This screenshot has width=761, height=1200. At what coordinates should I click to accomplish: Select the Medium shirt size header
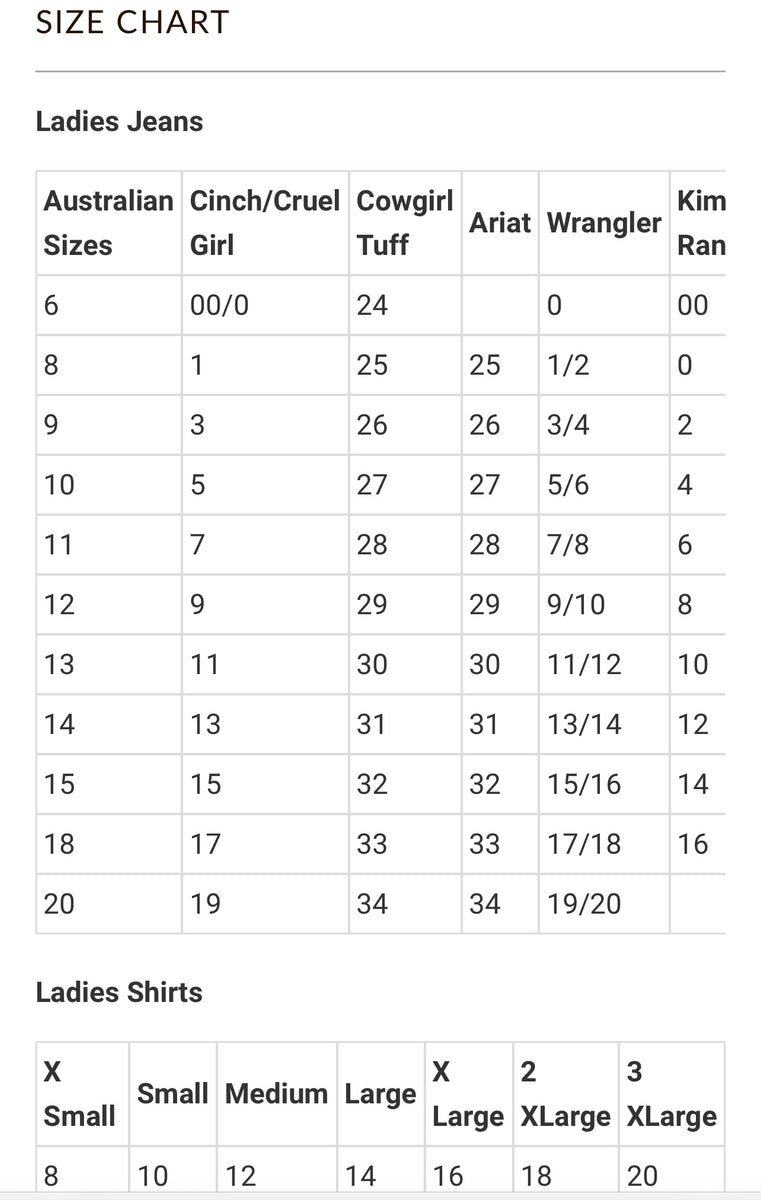pos(276,1094)
